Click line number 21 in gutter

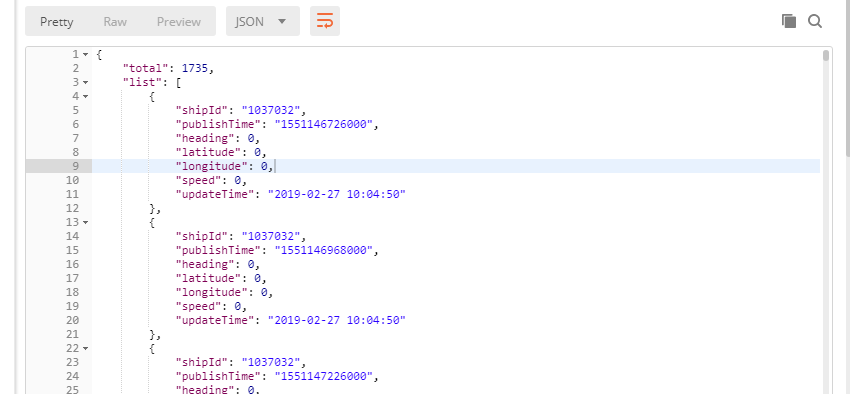point(72,335)
